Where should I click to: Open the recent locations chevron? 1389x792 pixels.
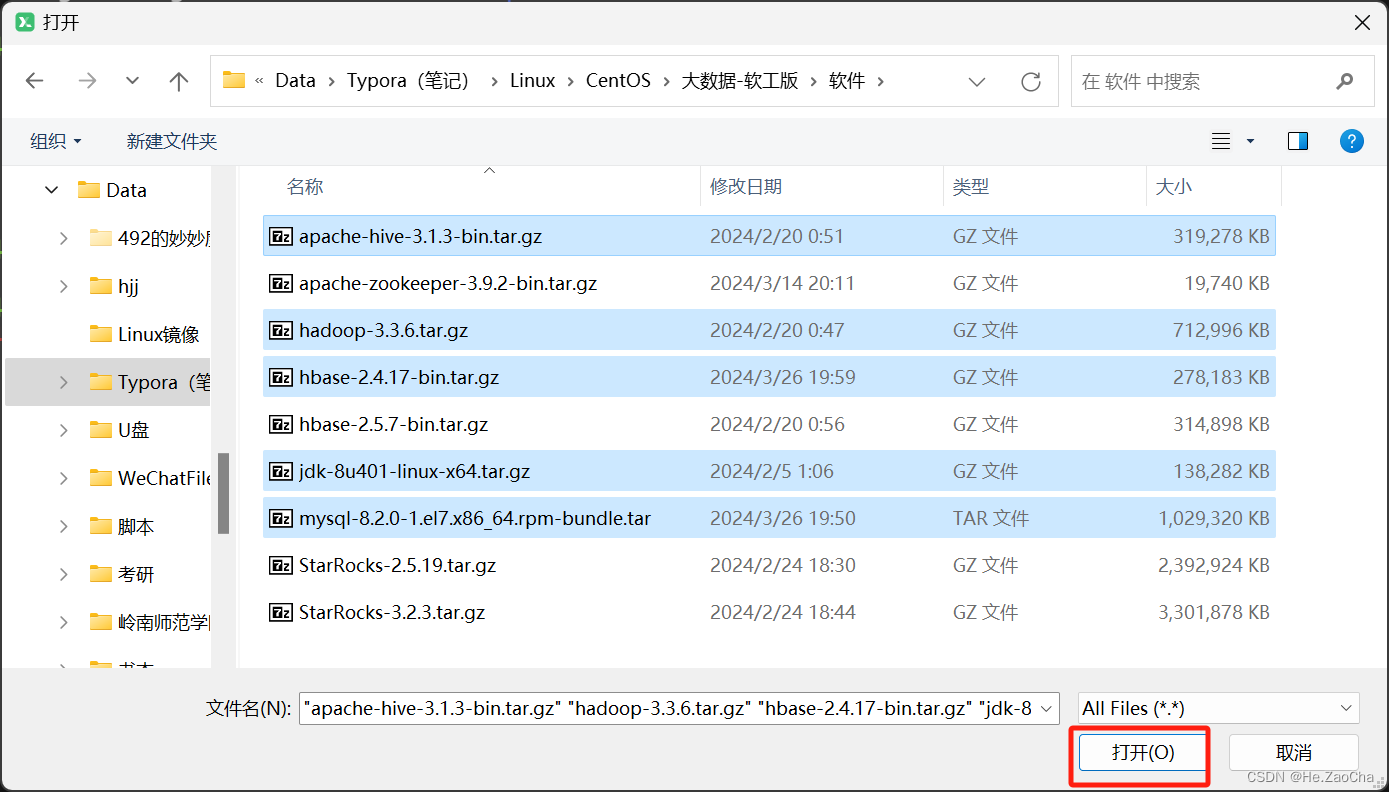pos(132,82)
